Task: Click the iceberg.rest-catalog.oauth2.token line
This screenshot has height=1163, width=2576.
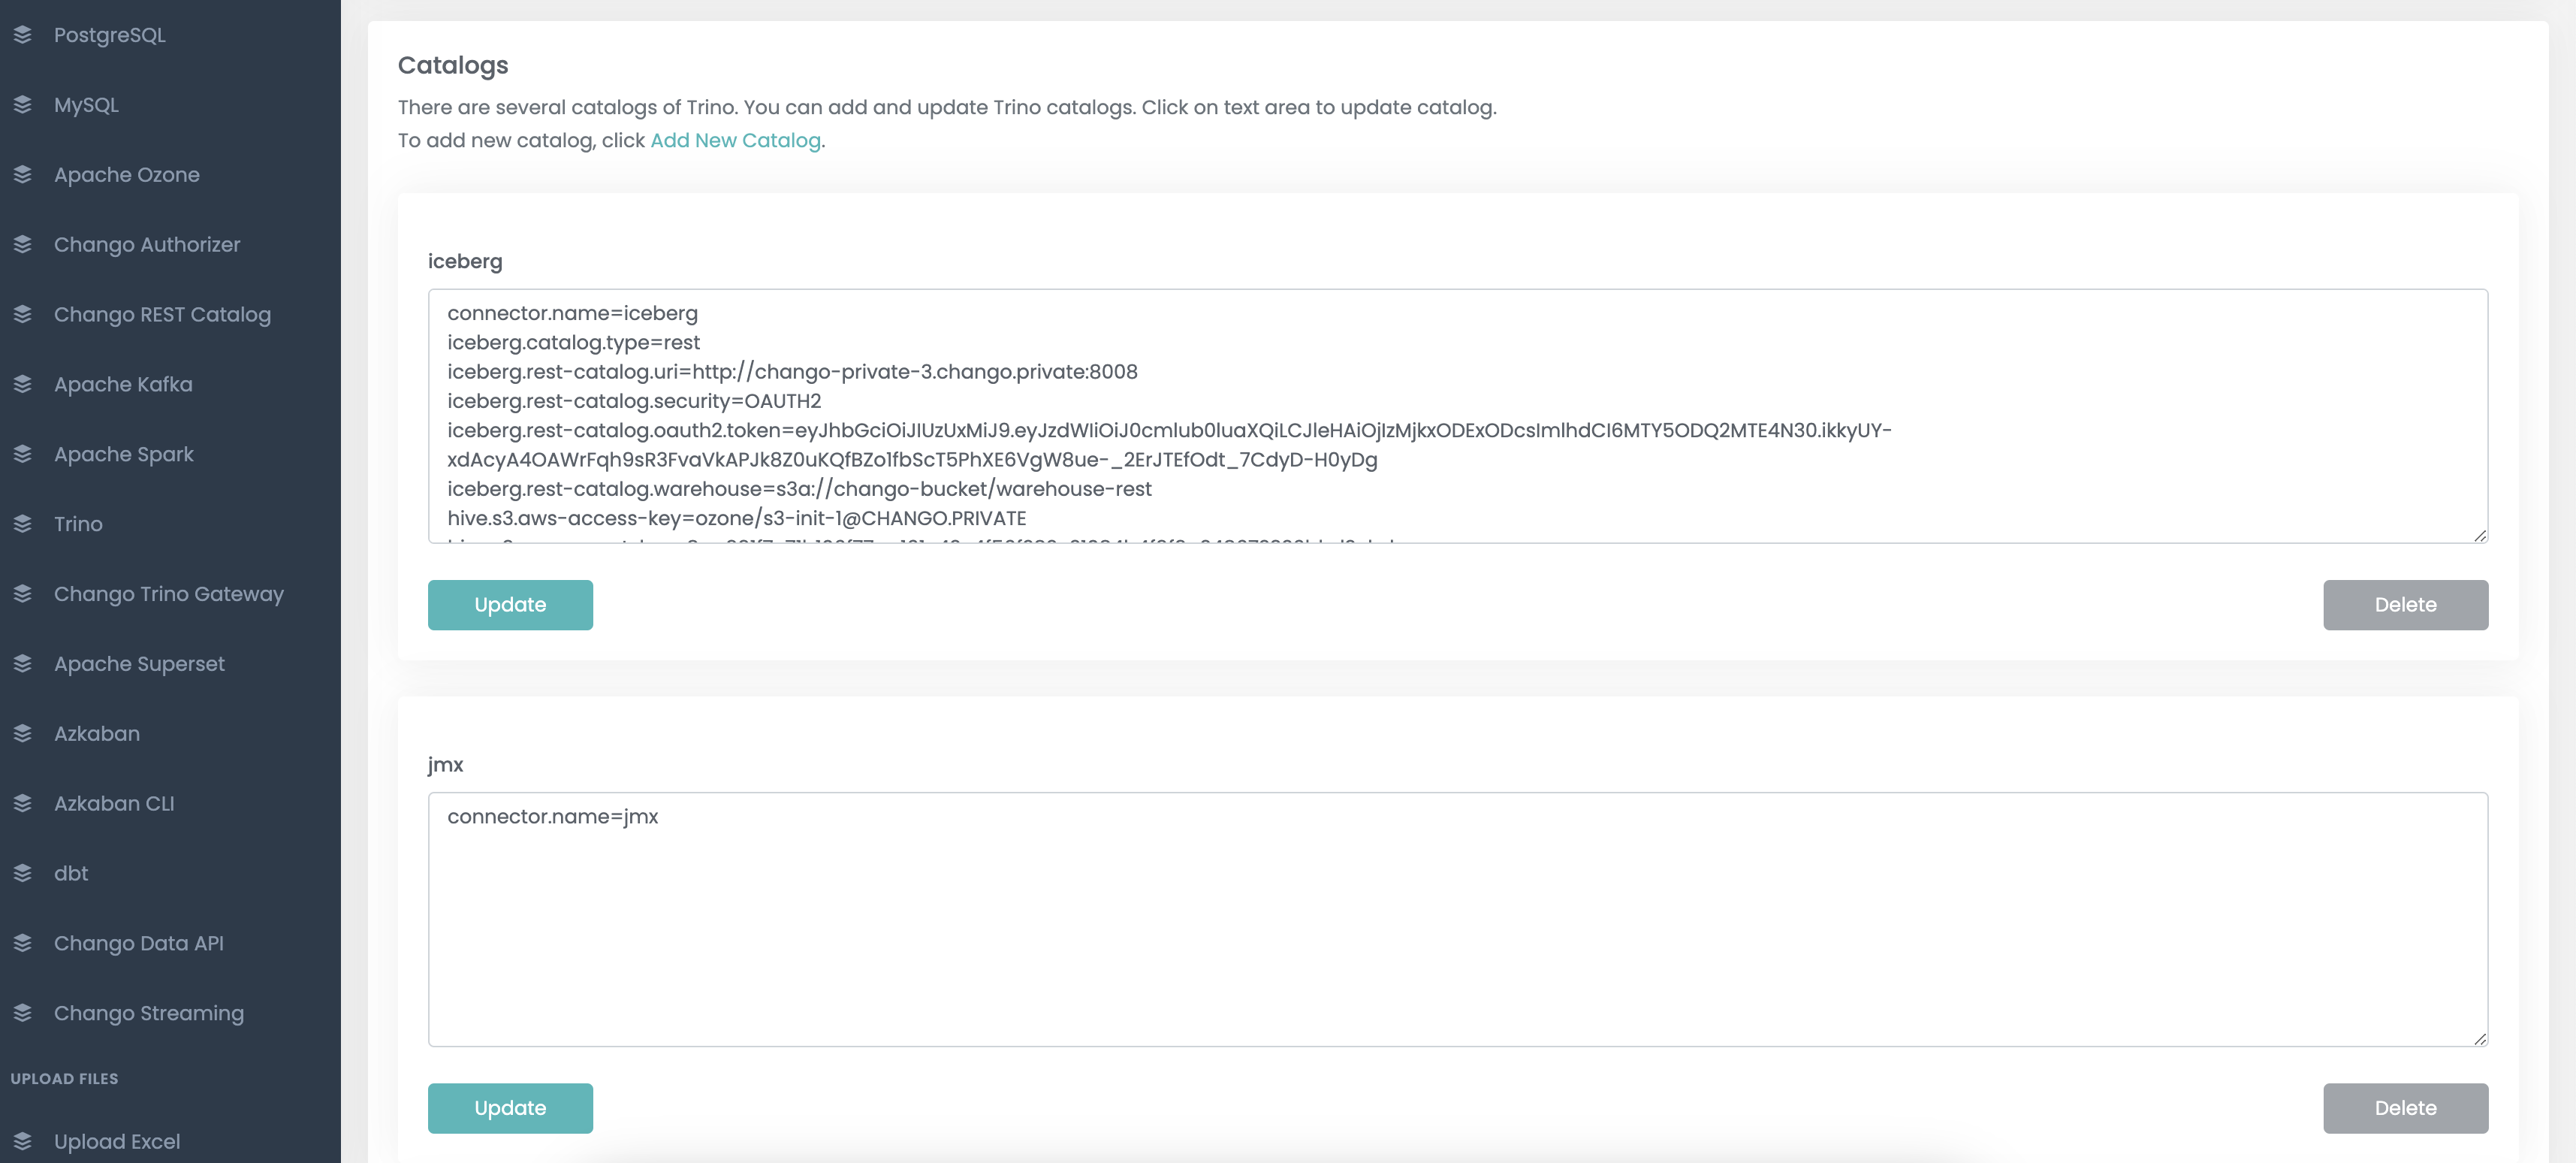Action: pyautogui.click(x=1169, y=445)
